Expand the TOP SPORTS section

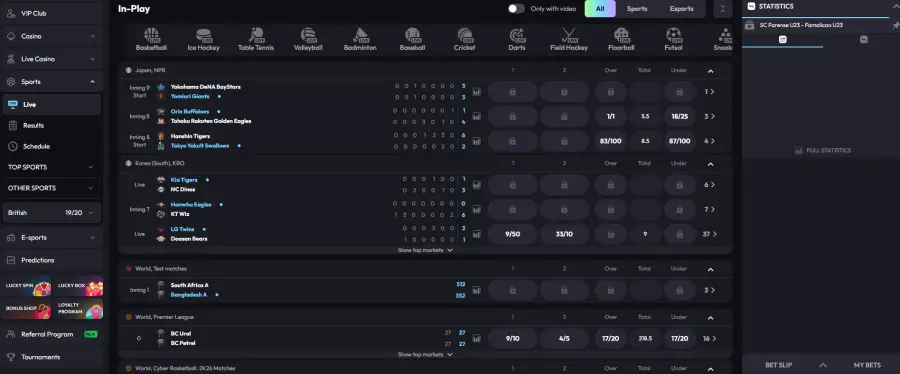(x=52, y=167)
